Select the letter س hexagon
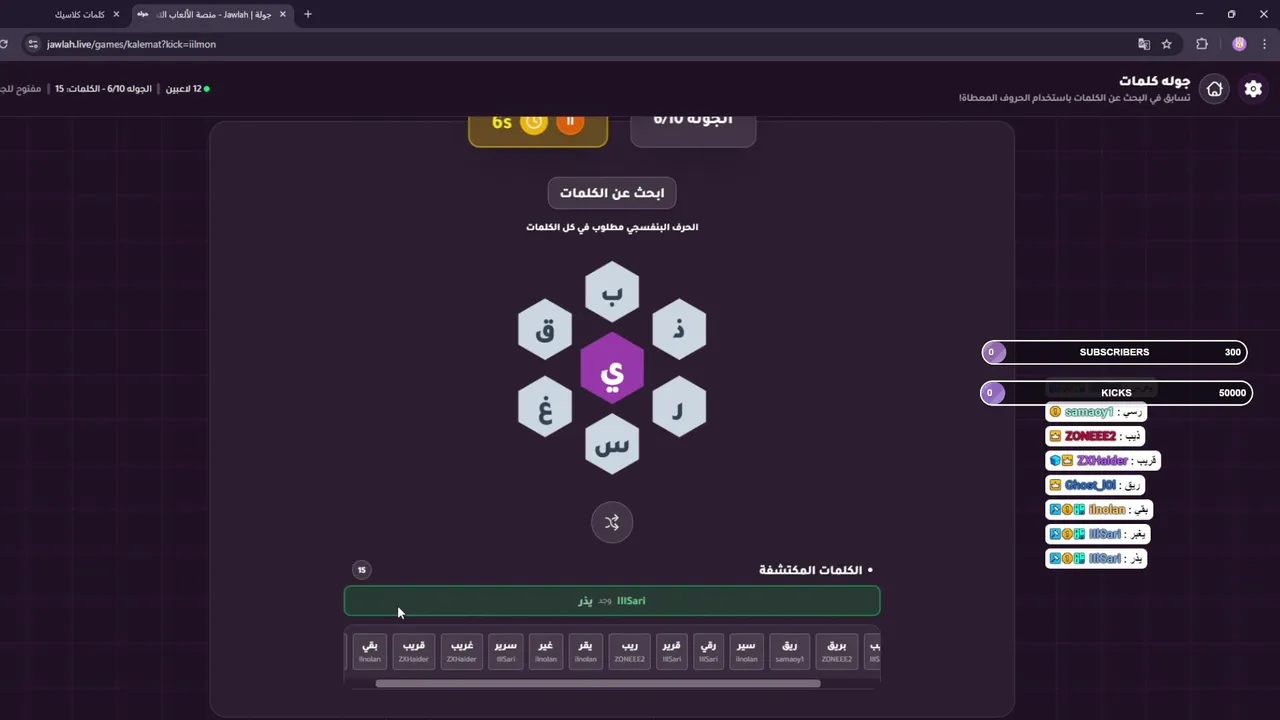The width and height of the screenshot is (1280, 720). tap(612, 445)
